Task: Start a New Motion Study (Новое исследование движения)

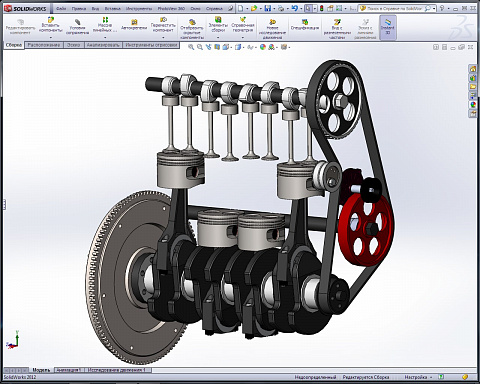Action: coord(272,29)
